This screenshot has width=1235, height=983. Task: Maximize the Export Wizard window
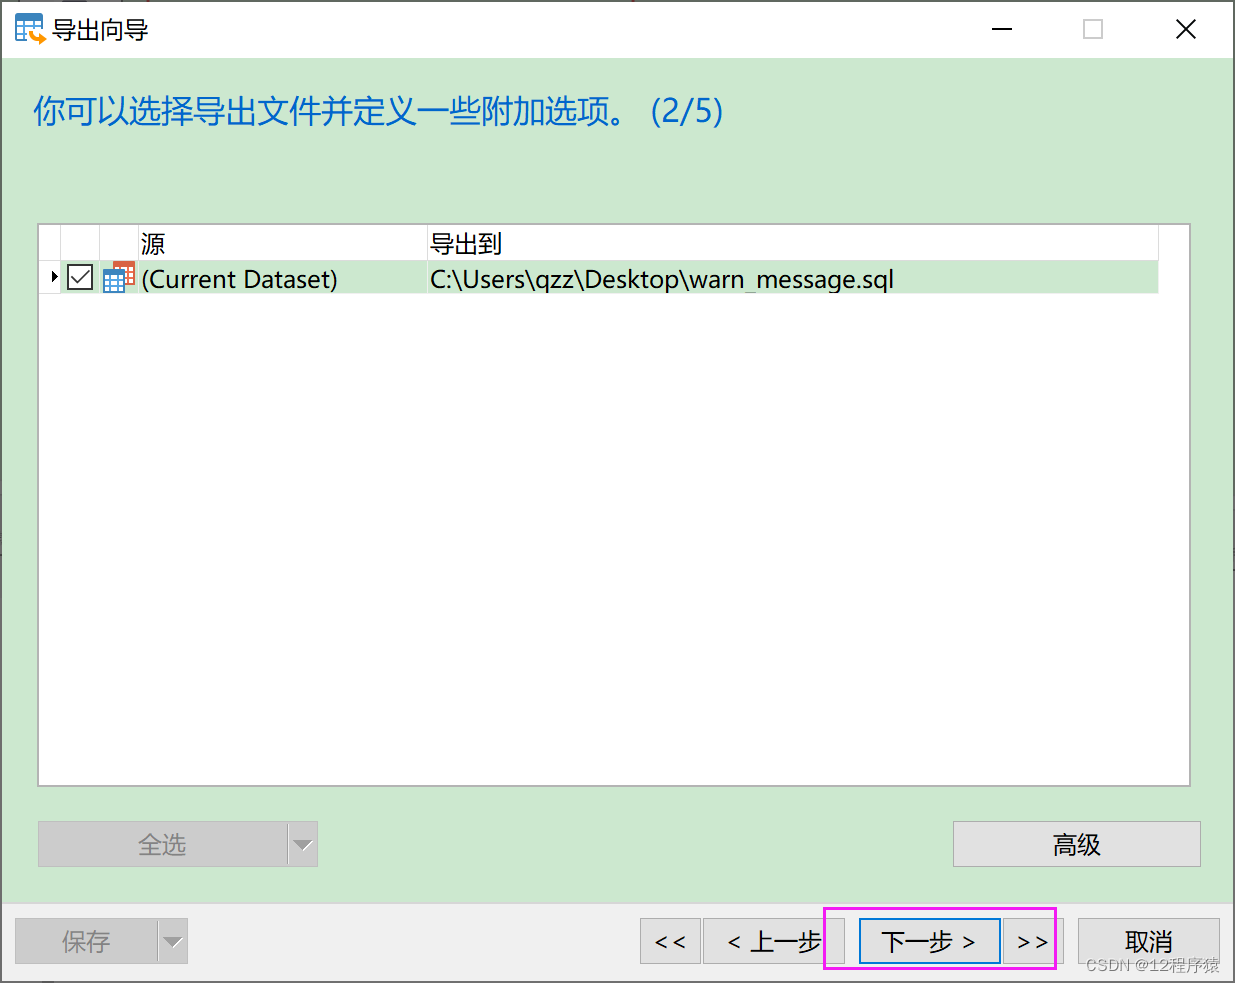click(1093, 29)
